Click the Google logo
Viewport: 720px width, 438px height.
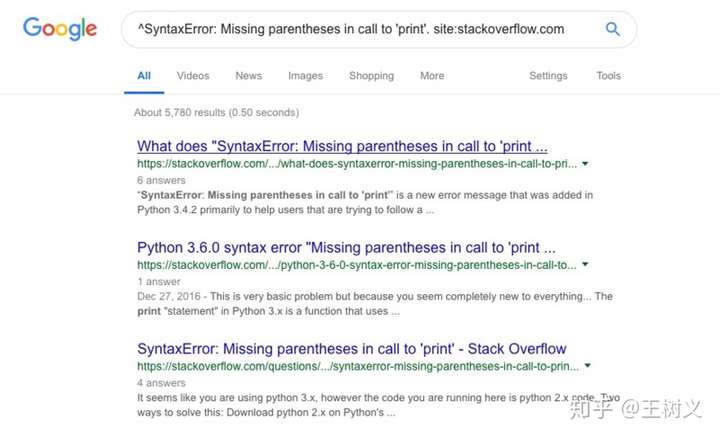(x=60, y=28)
